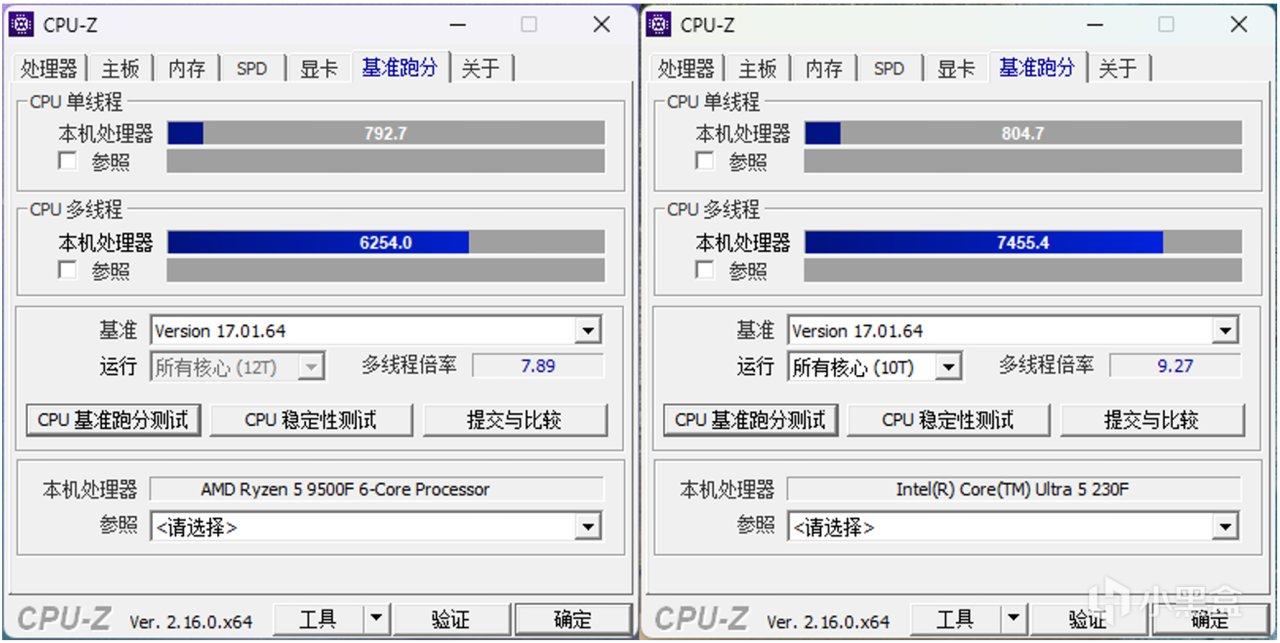
Task: Click 确定 button in right window
Action: click(1211, 619)
